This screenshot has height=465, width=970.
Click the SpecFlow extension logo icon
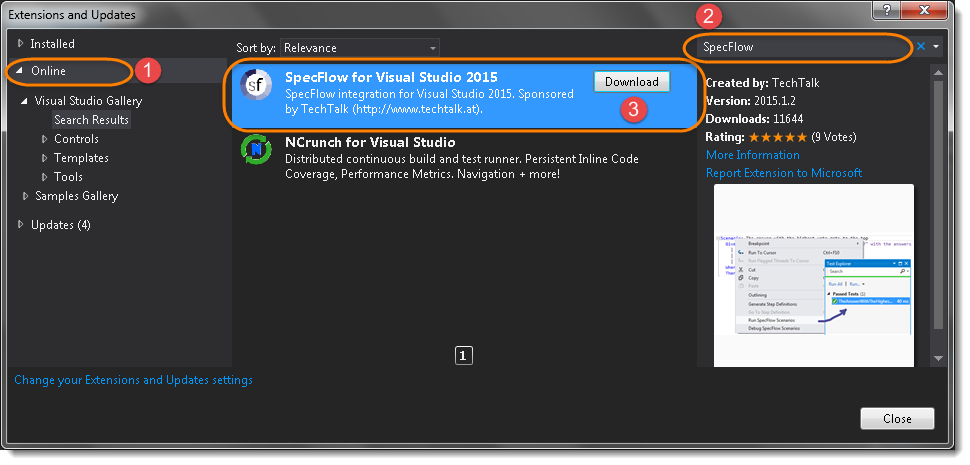255,85
